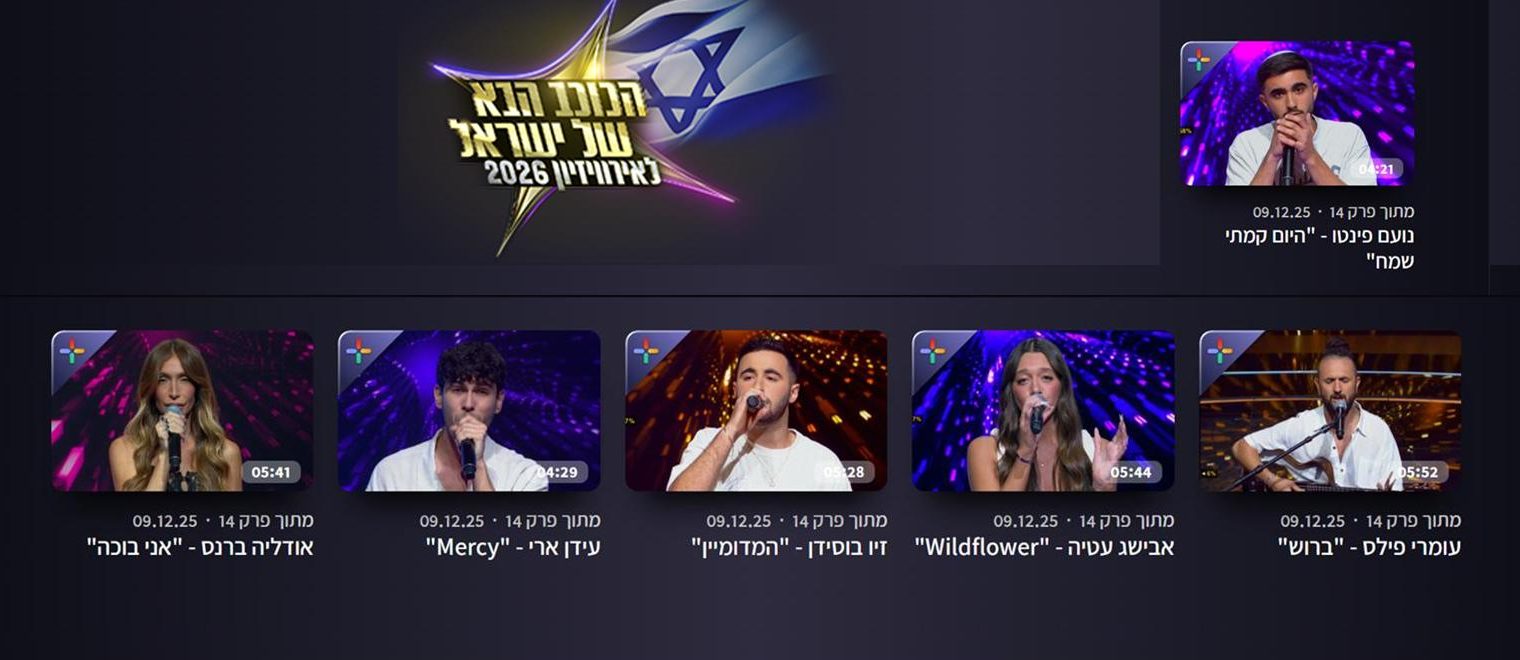Open the title link 'נועם פינטו - היום קמתי שמח'
Image resolution: width=1520 pixels, height=660 pixels.
click(x=1319, y=249)
